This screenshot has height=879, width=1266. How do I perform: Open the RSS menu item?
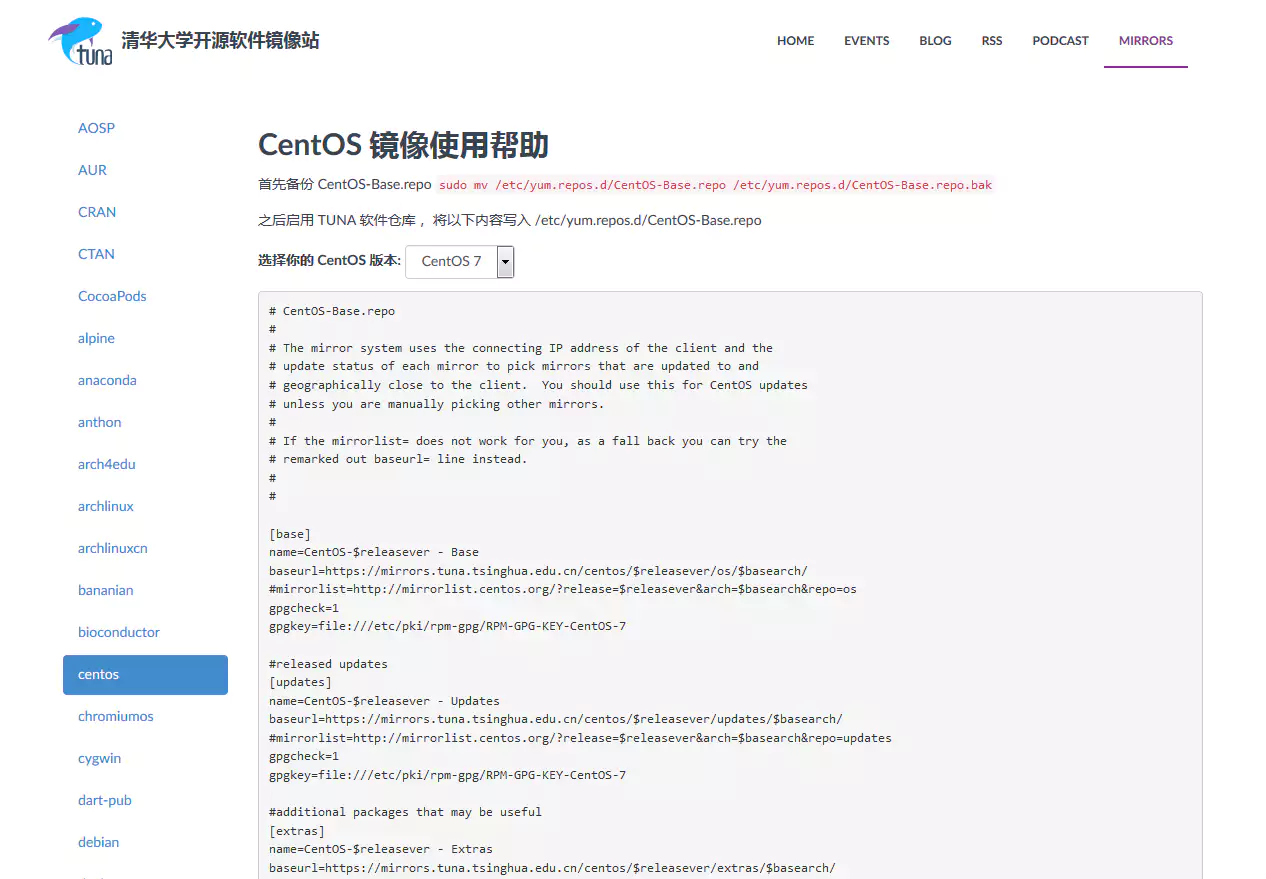coord(991,41)
